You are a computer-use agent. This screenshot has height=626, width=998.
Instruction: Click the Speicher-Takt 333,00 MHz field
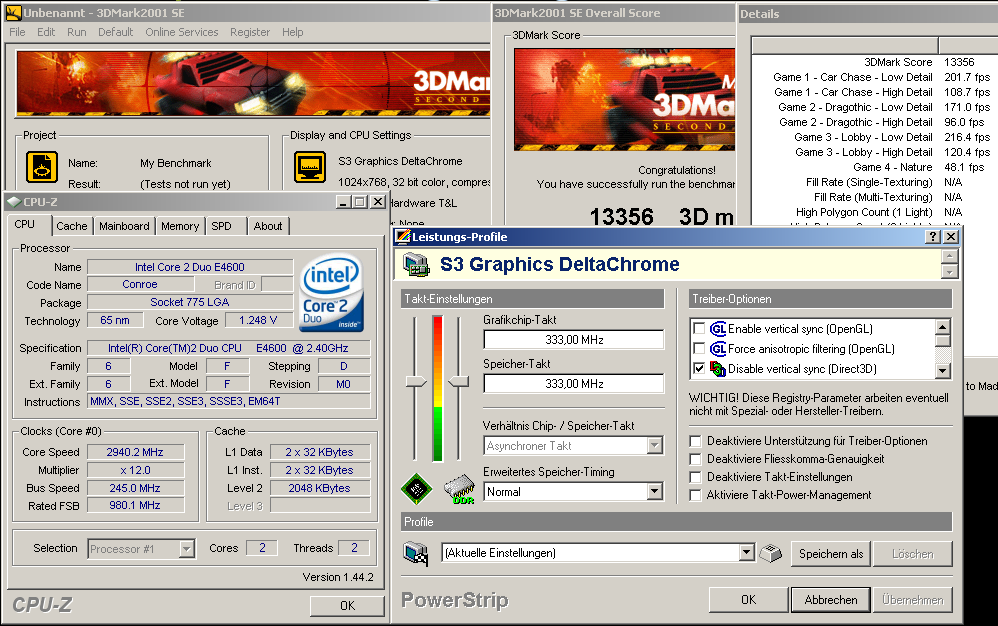573,384
